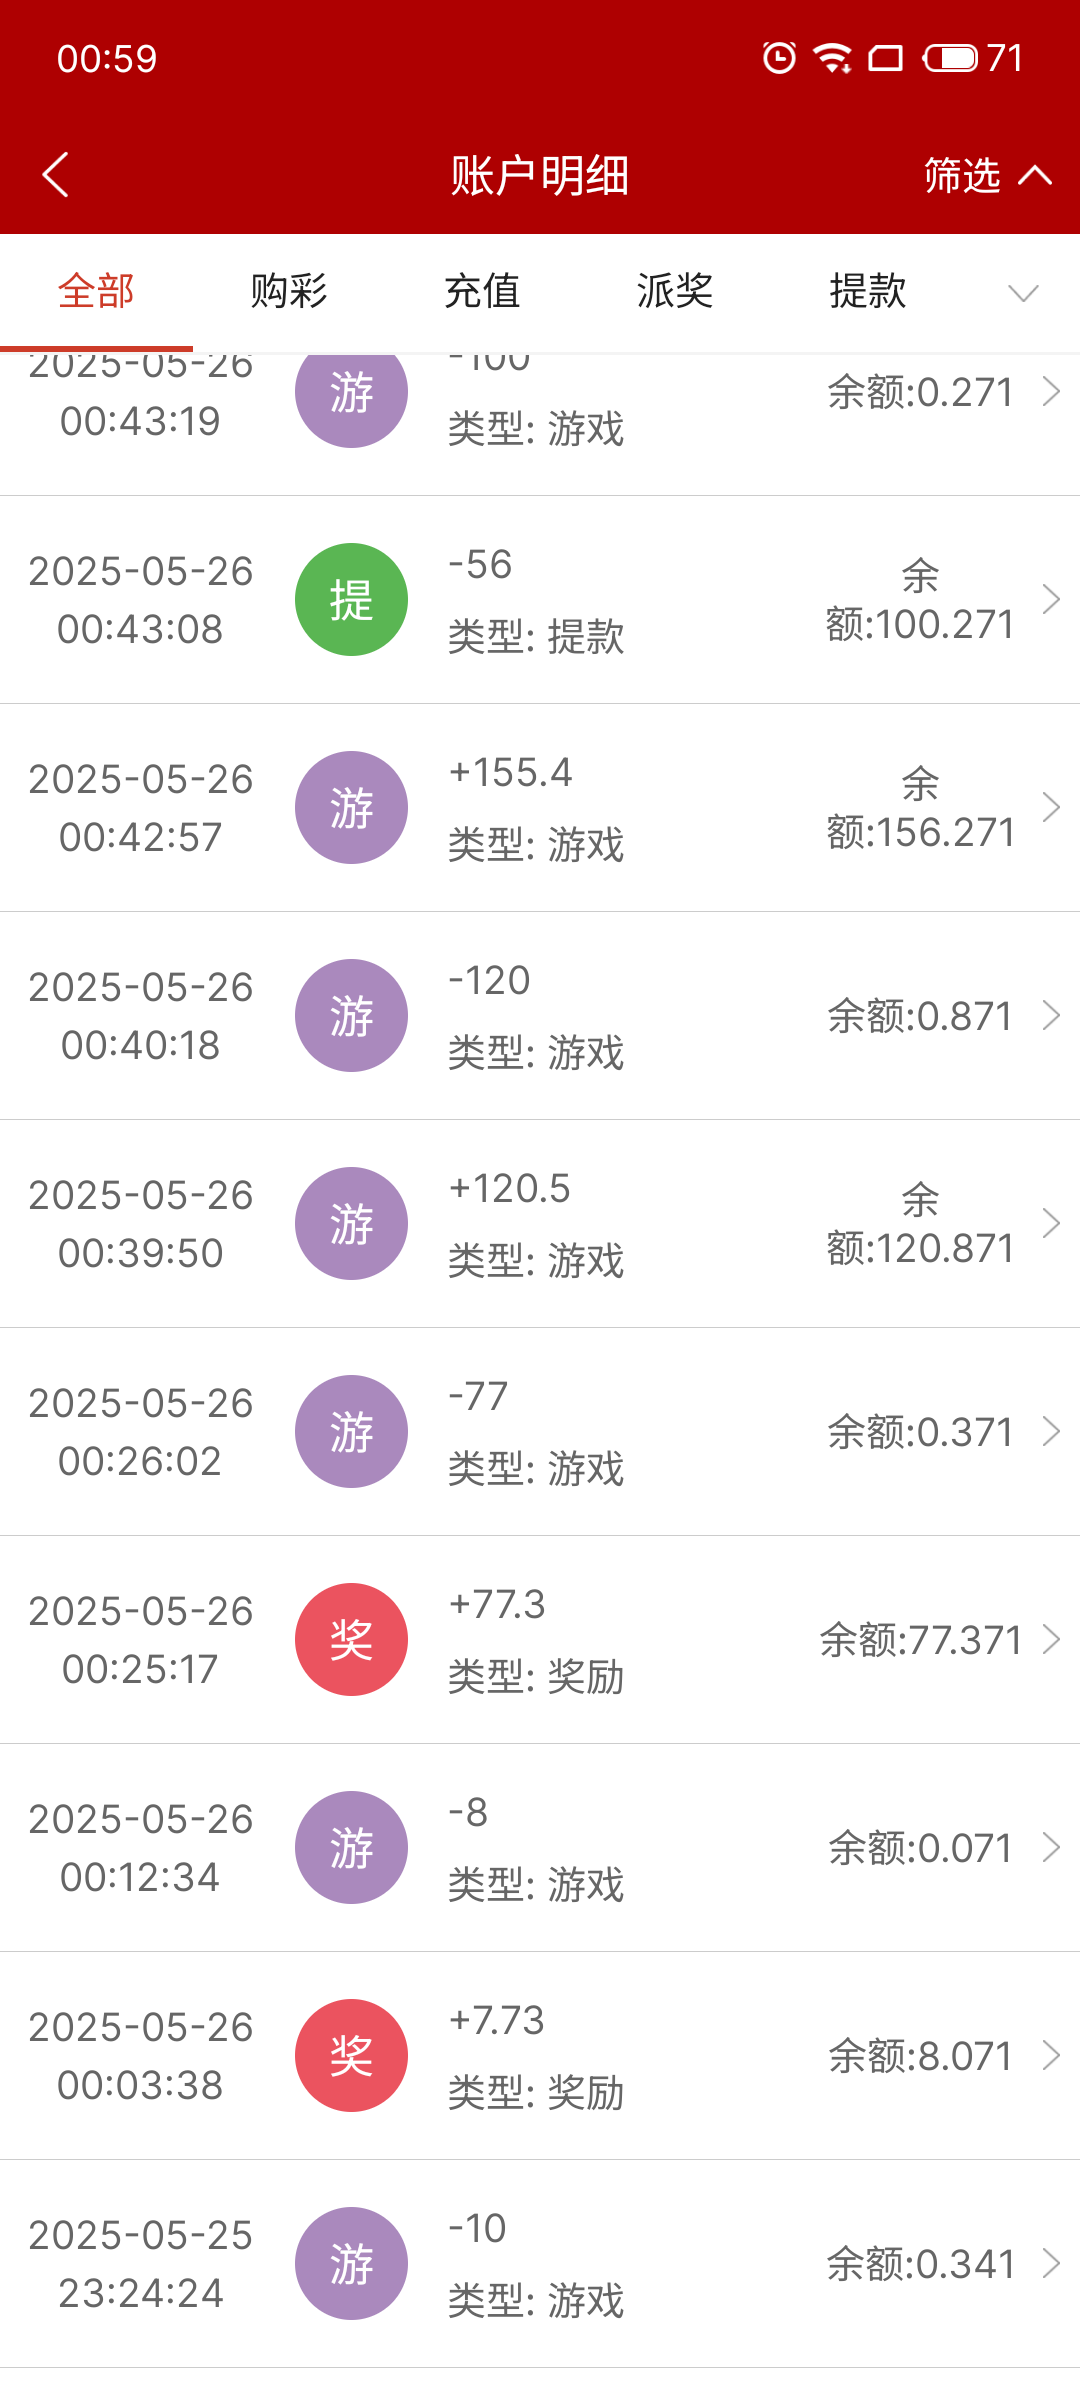This screenshot has width=1080, height=2400.
Task: Tap purple 游 icon for -8 entry
Action: pos(351,1848)
